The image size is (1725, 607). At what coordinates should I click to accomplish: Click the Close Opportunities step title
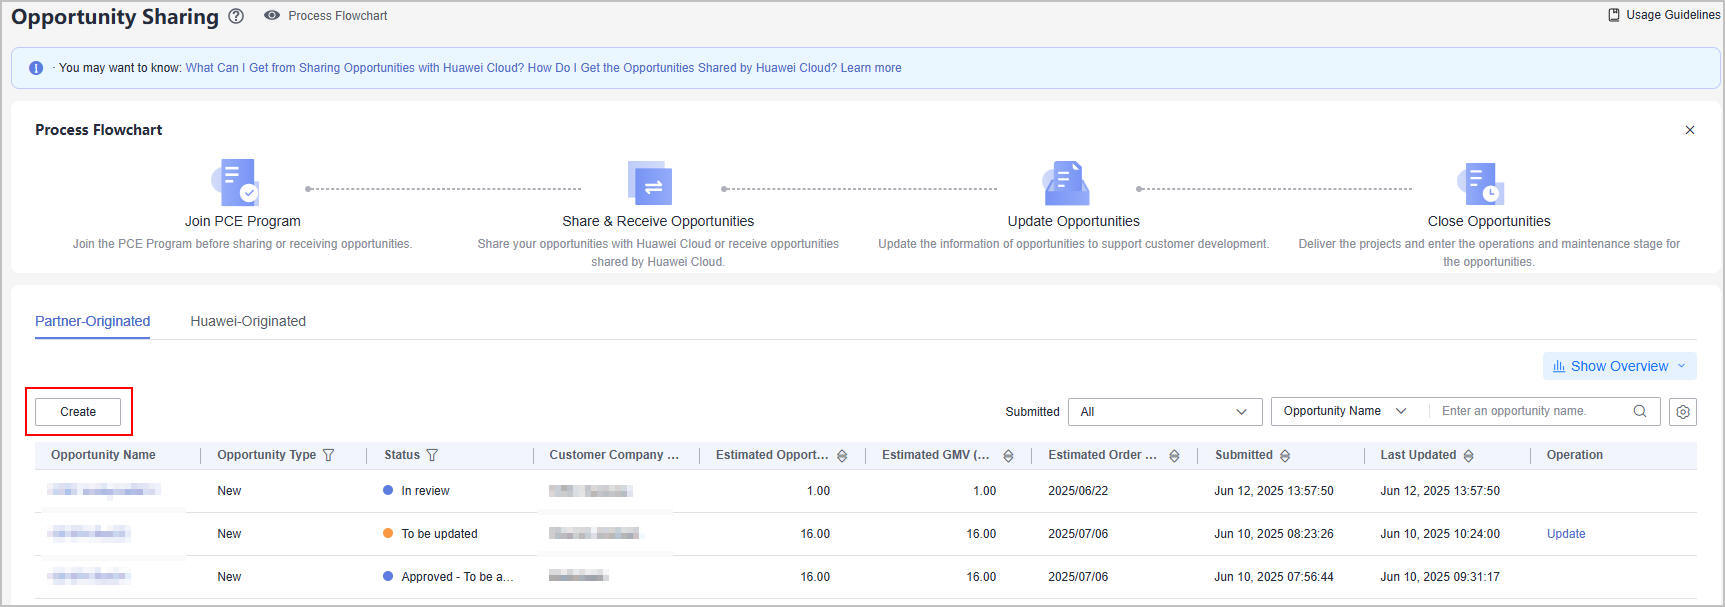coord(1489,221)
